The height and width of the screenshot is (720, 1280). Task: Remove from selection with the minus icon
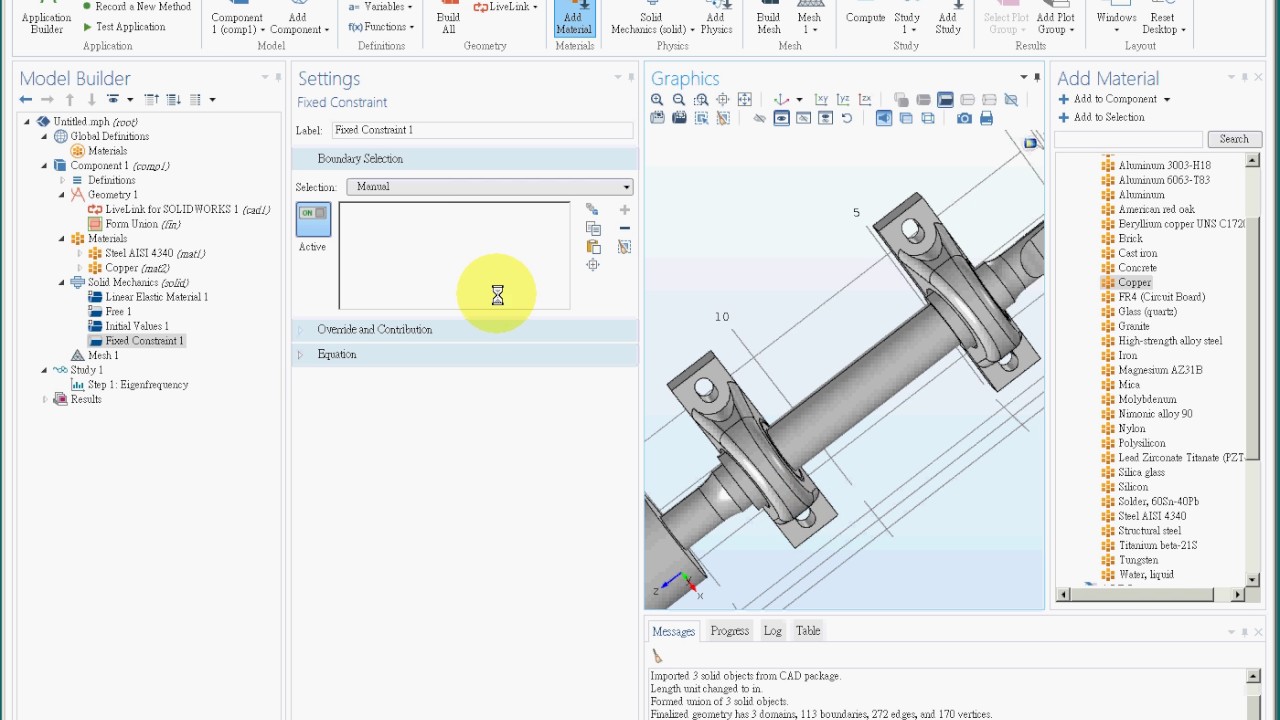[625, 228]
